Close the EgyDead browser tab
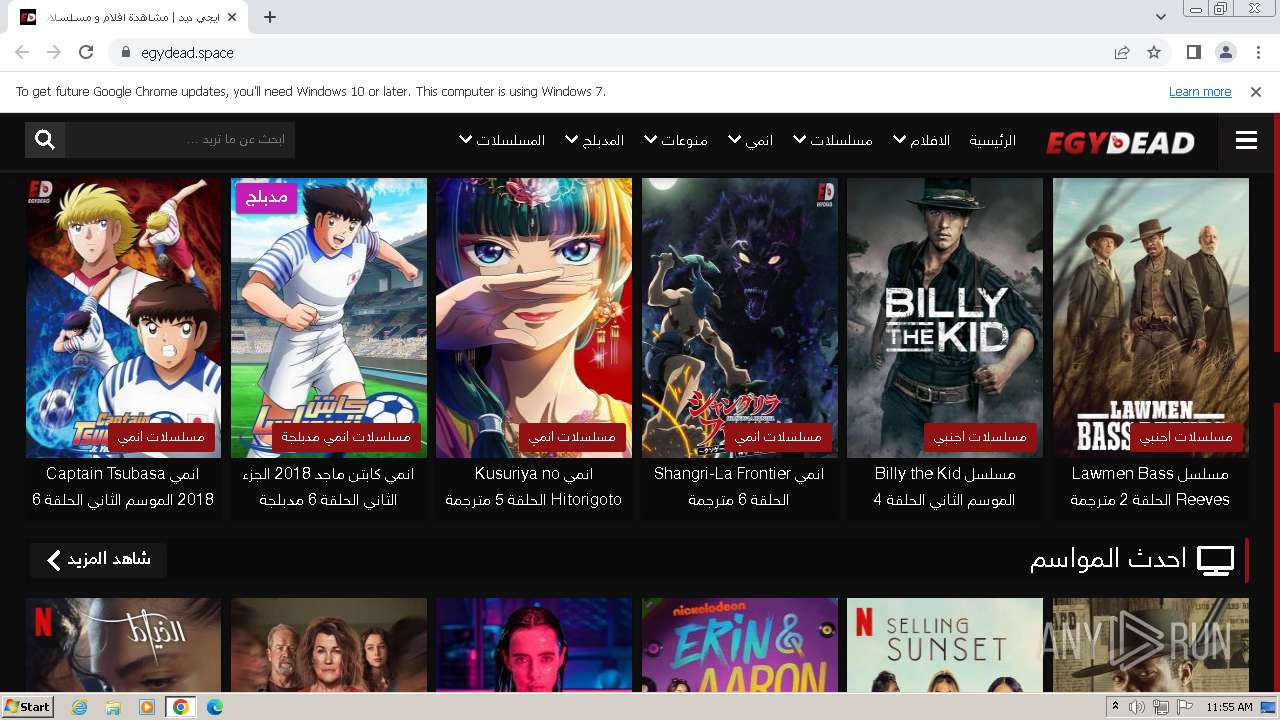This screenshot has width=1280, height=720. tap(232, 17)
